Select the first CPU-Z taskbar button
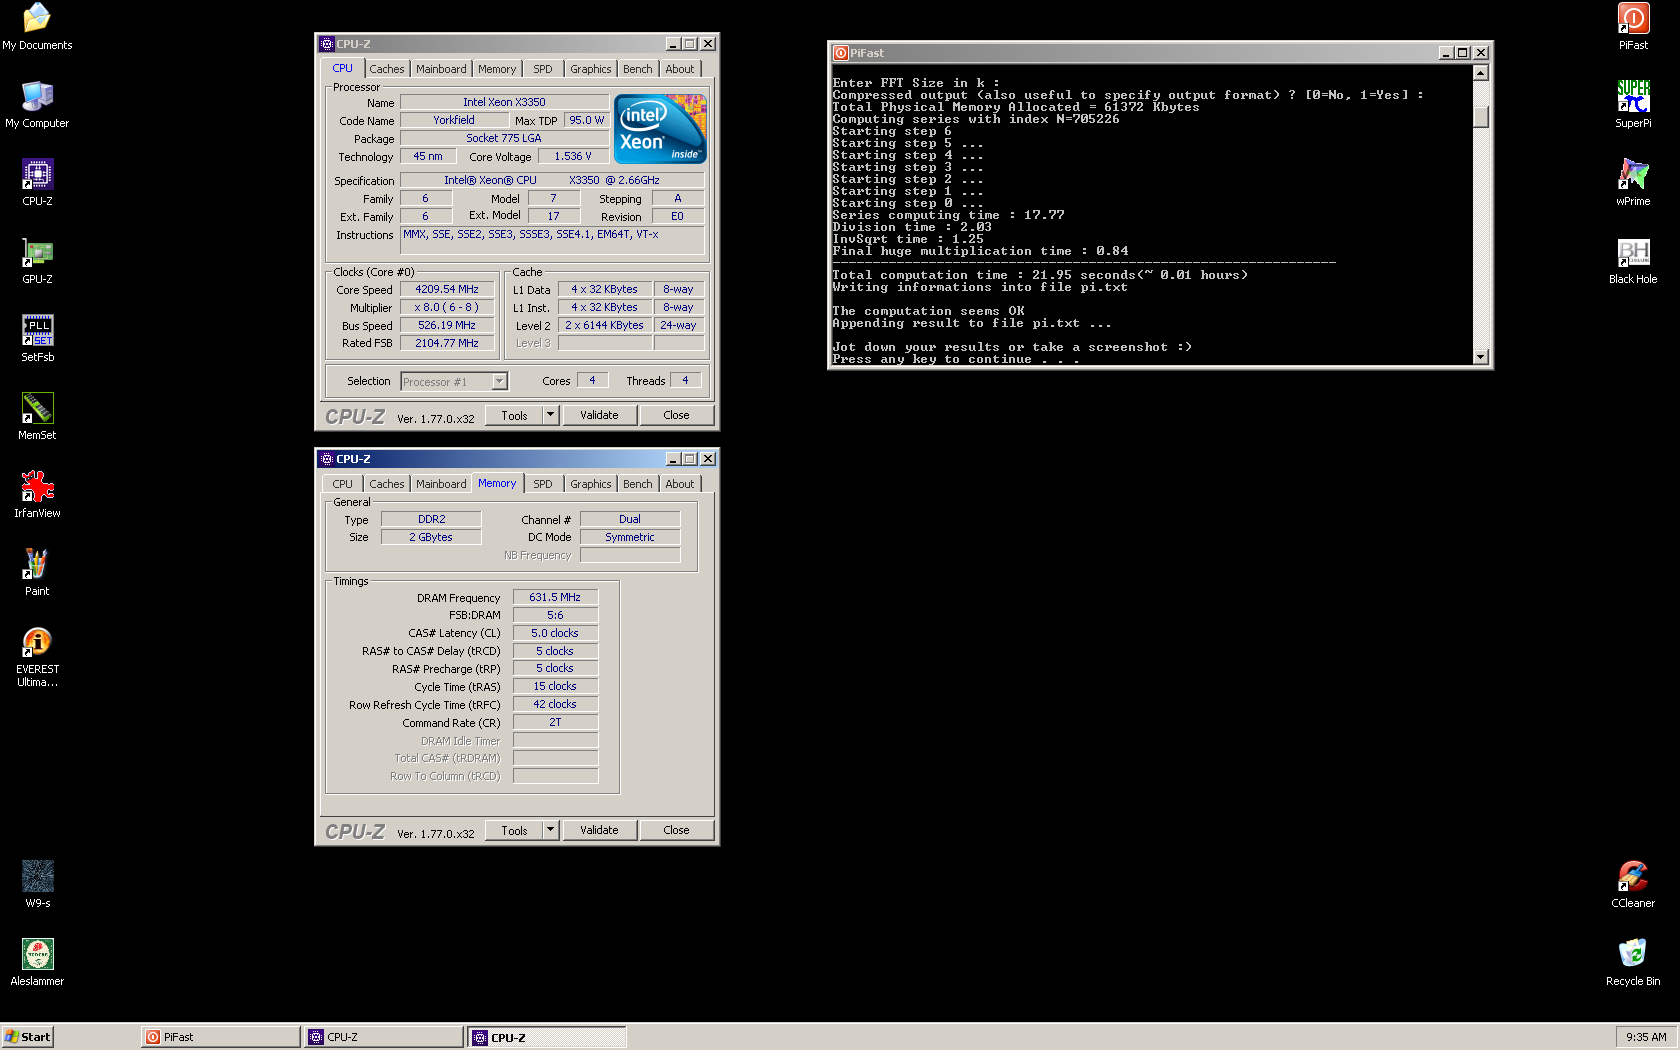1680x1050 pixels. tap(384, 1037)
